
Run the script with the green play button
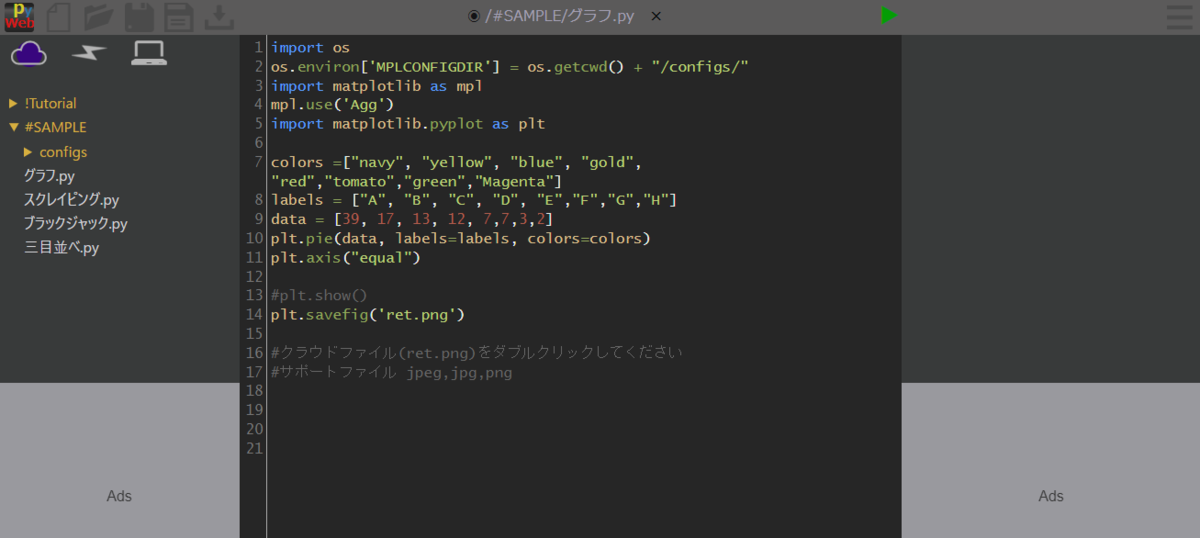[889, 15]
